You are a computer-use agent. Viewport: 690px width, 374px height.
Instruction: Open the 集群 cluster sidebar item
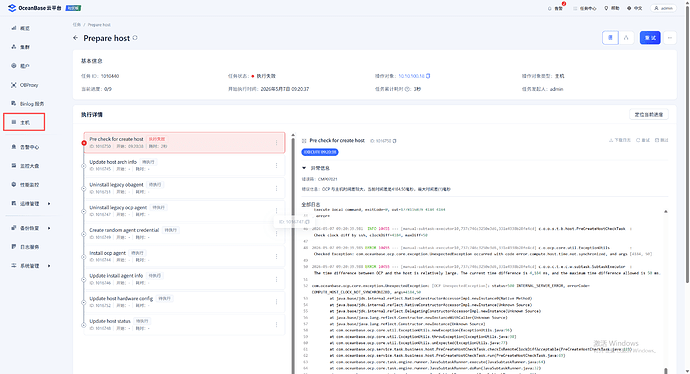(25, 47)
